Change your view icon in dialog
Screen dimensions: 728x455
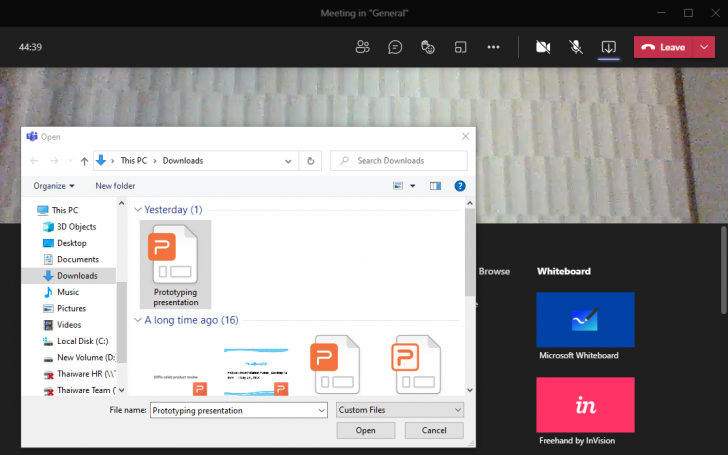(398, 186)
